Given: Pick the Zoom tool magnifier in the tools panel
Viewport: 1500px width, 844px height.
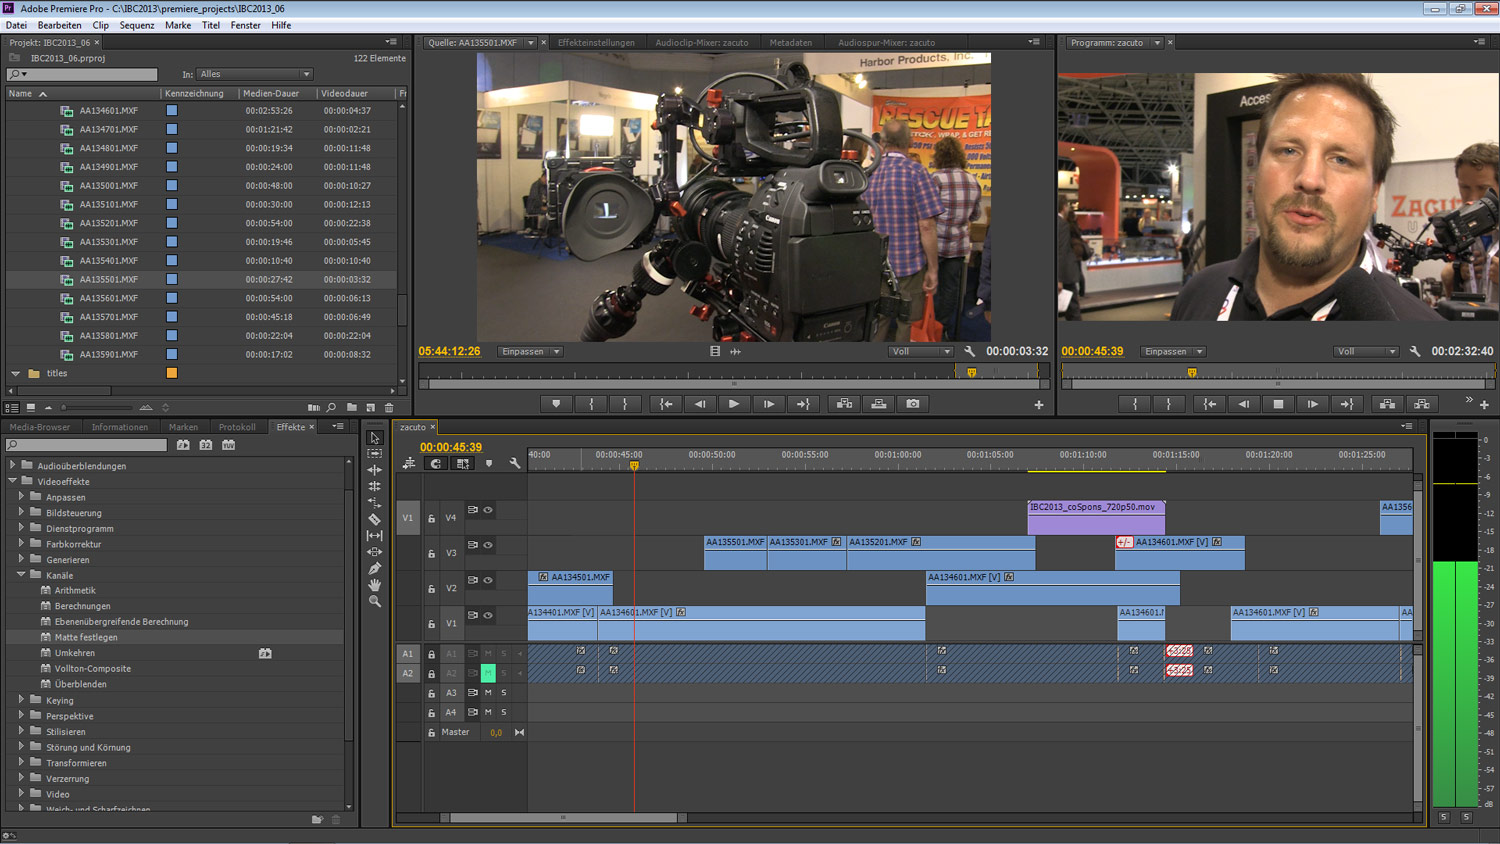Looking at the screenshot, I should (375, 601).
